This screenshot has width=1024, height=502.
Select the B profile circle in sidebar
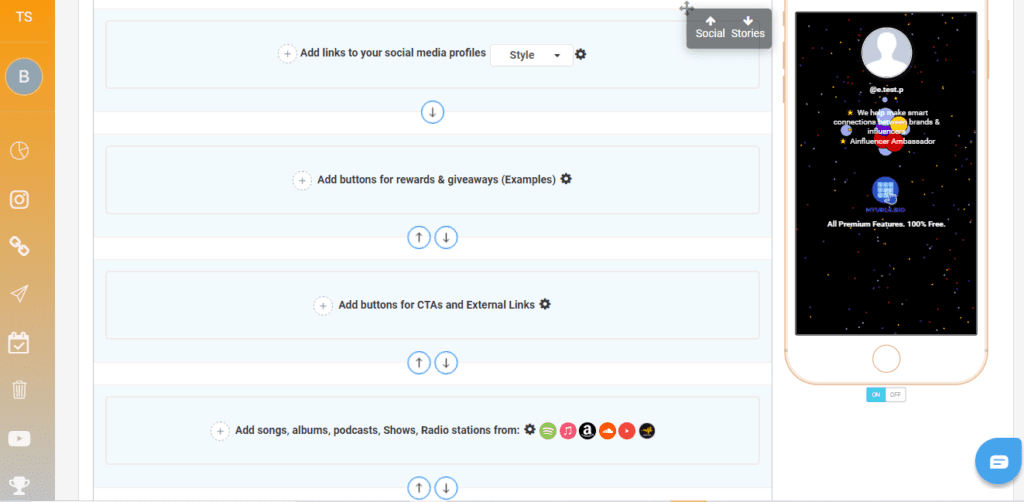pos(24,76)
